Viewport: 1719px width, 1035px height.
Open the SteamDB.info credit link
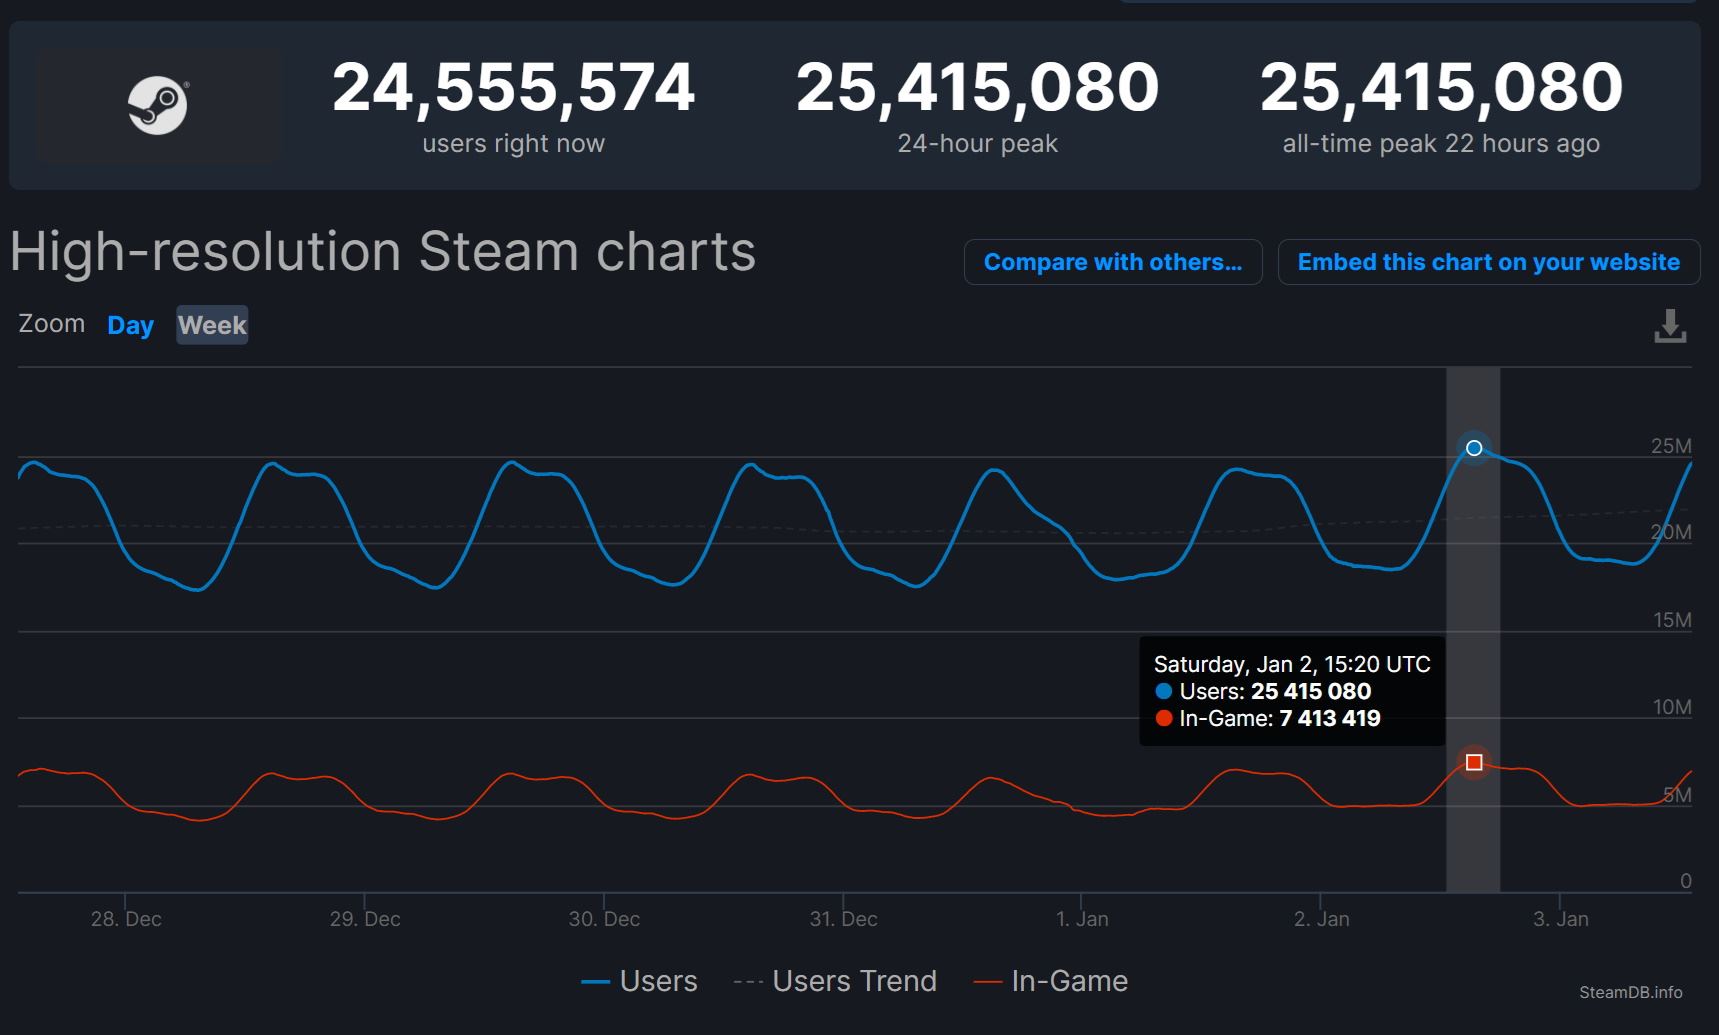1630,992
